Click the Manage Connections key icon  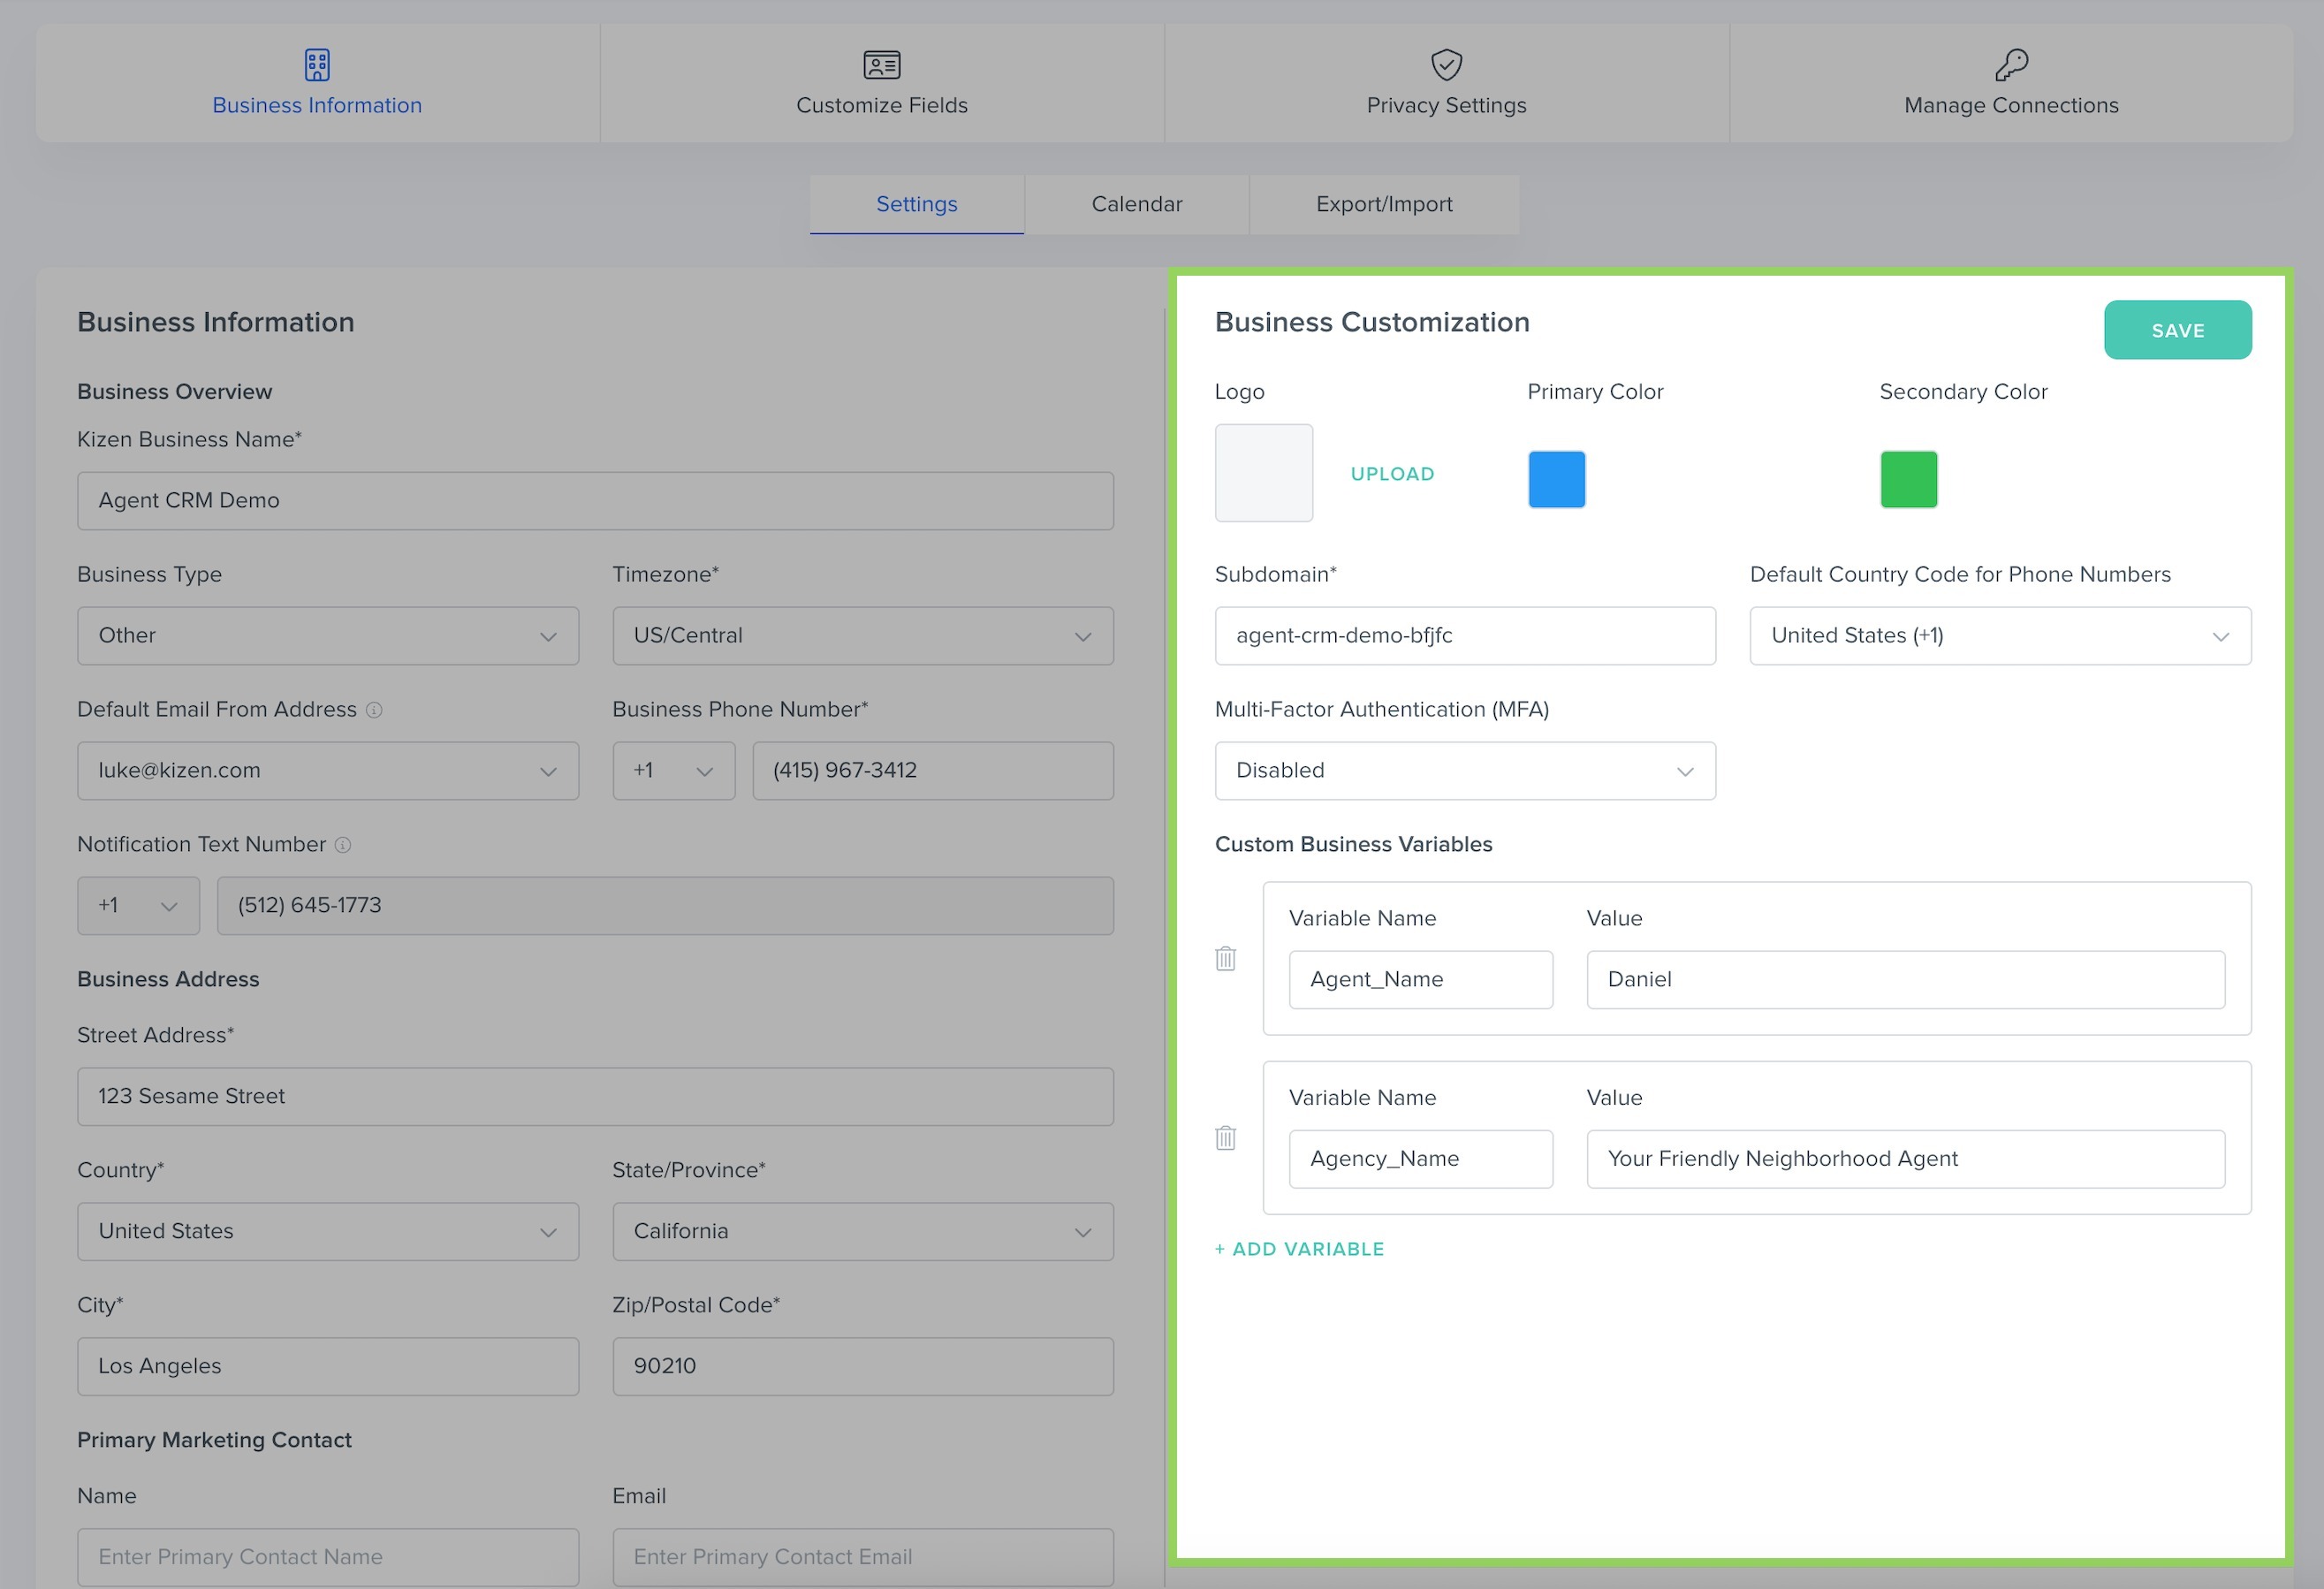click(x=2011, y=65)
